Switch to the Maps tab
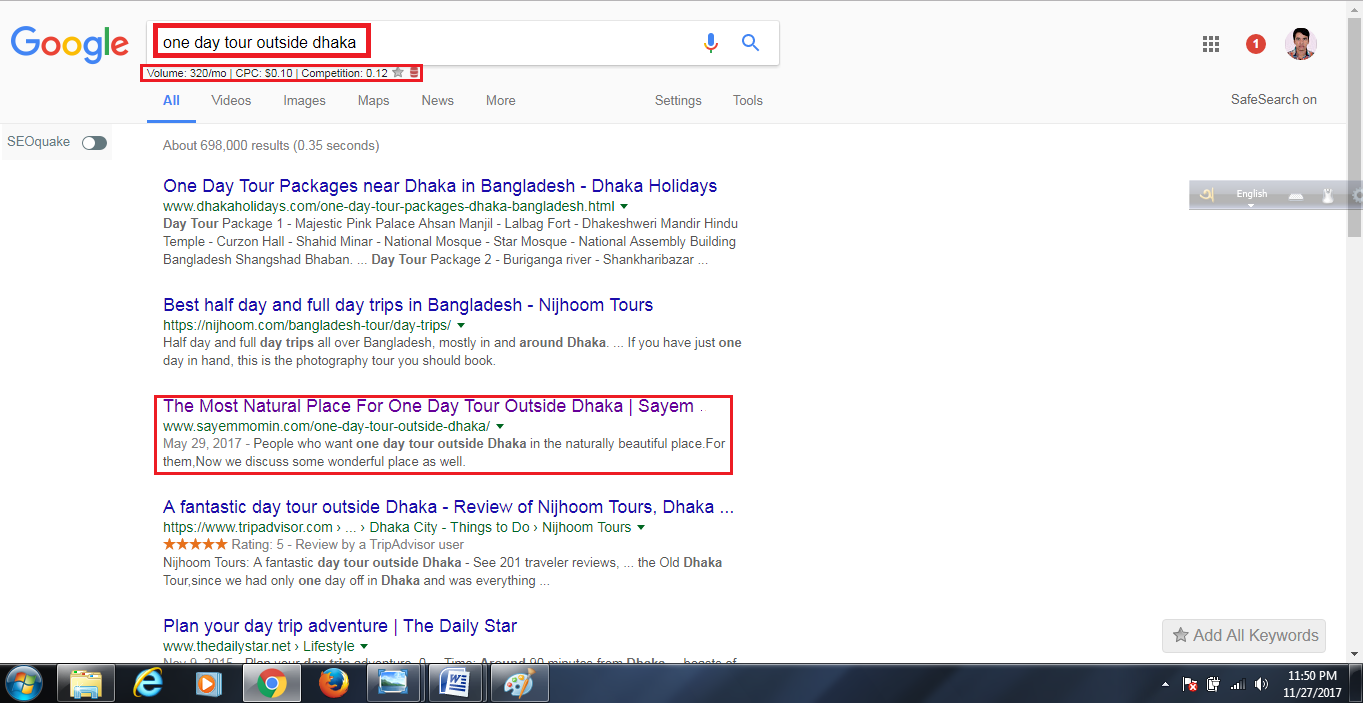 pos(373,100)
